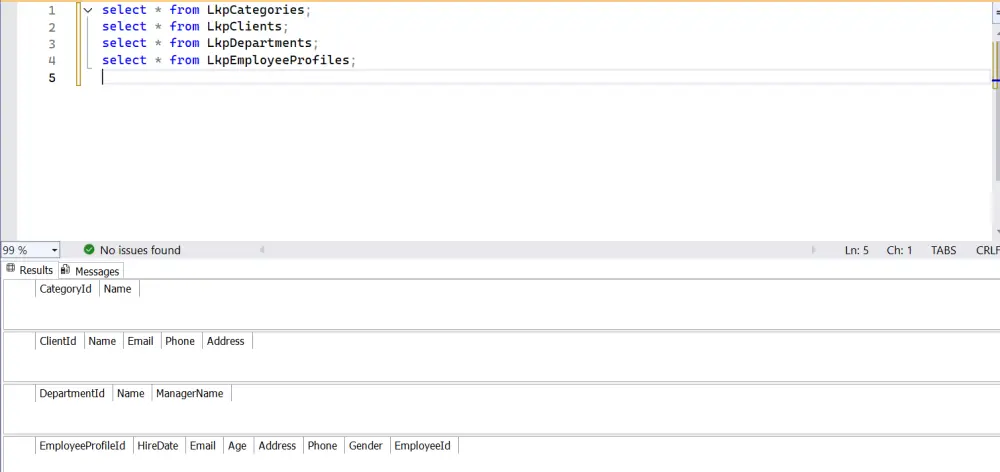Click line number 5 in the editor margin
This screenshot has width=1000, height=472.
(x=52, y=78)
